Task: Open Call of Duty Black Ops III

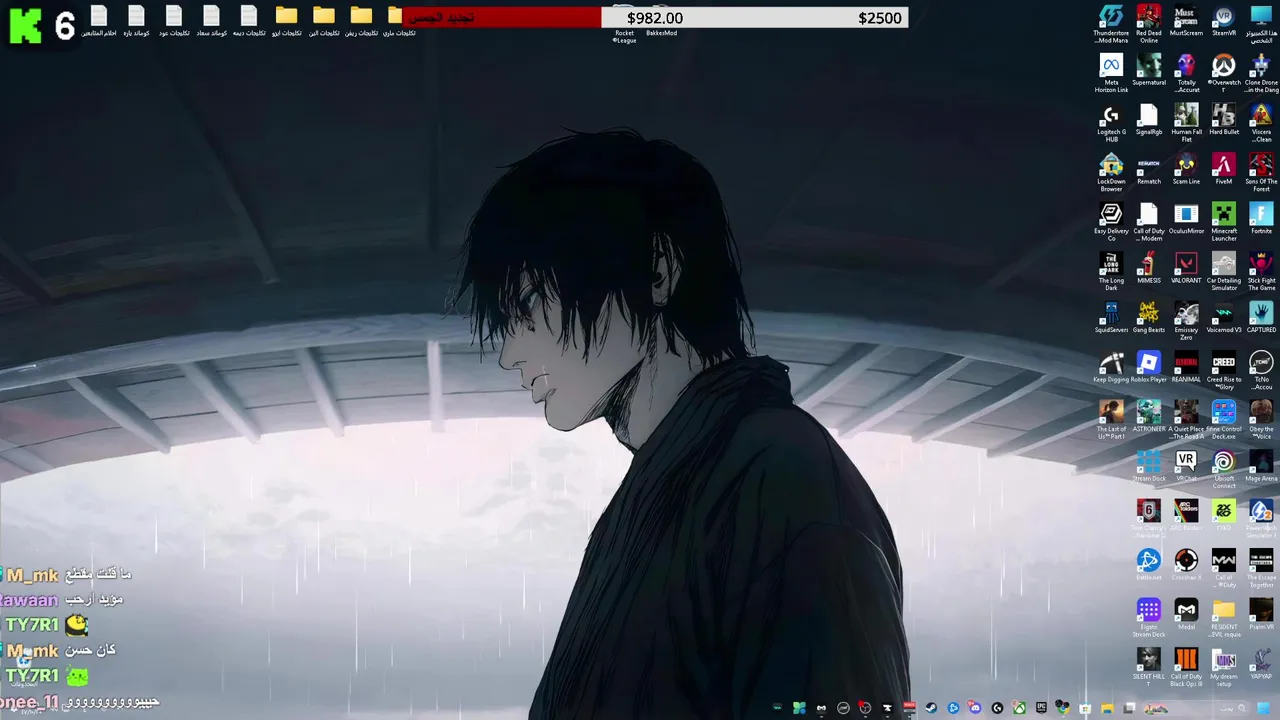Action: coord(1186,668)
